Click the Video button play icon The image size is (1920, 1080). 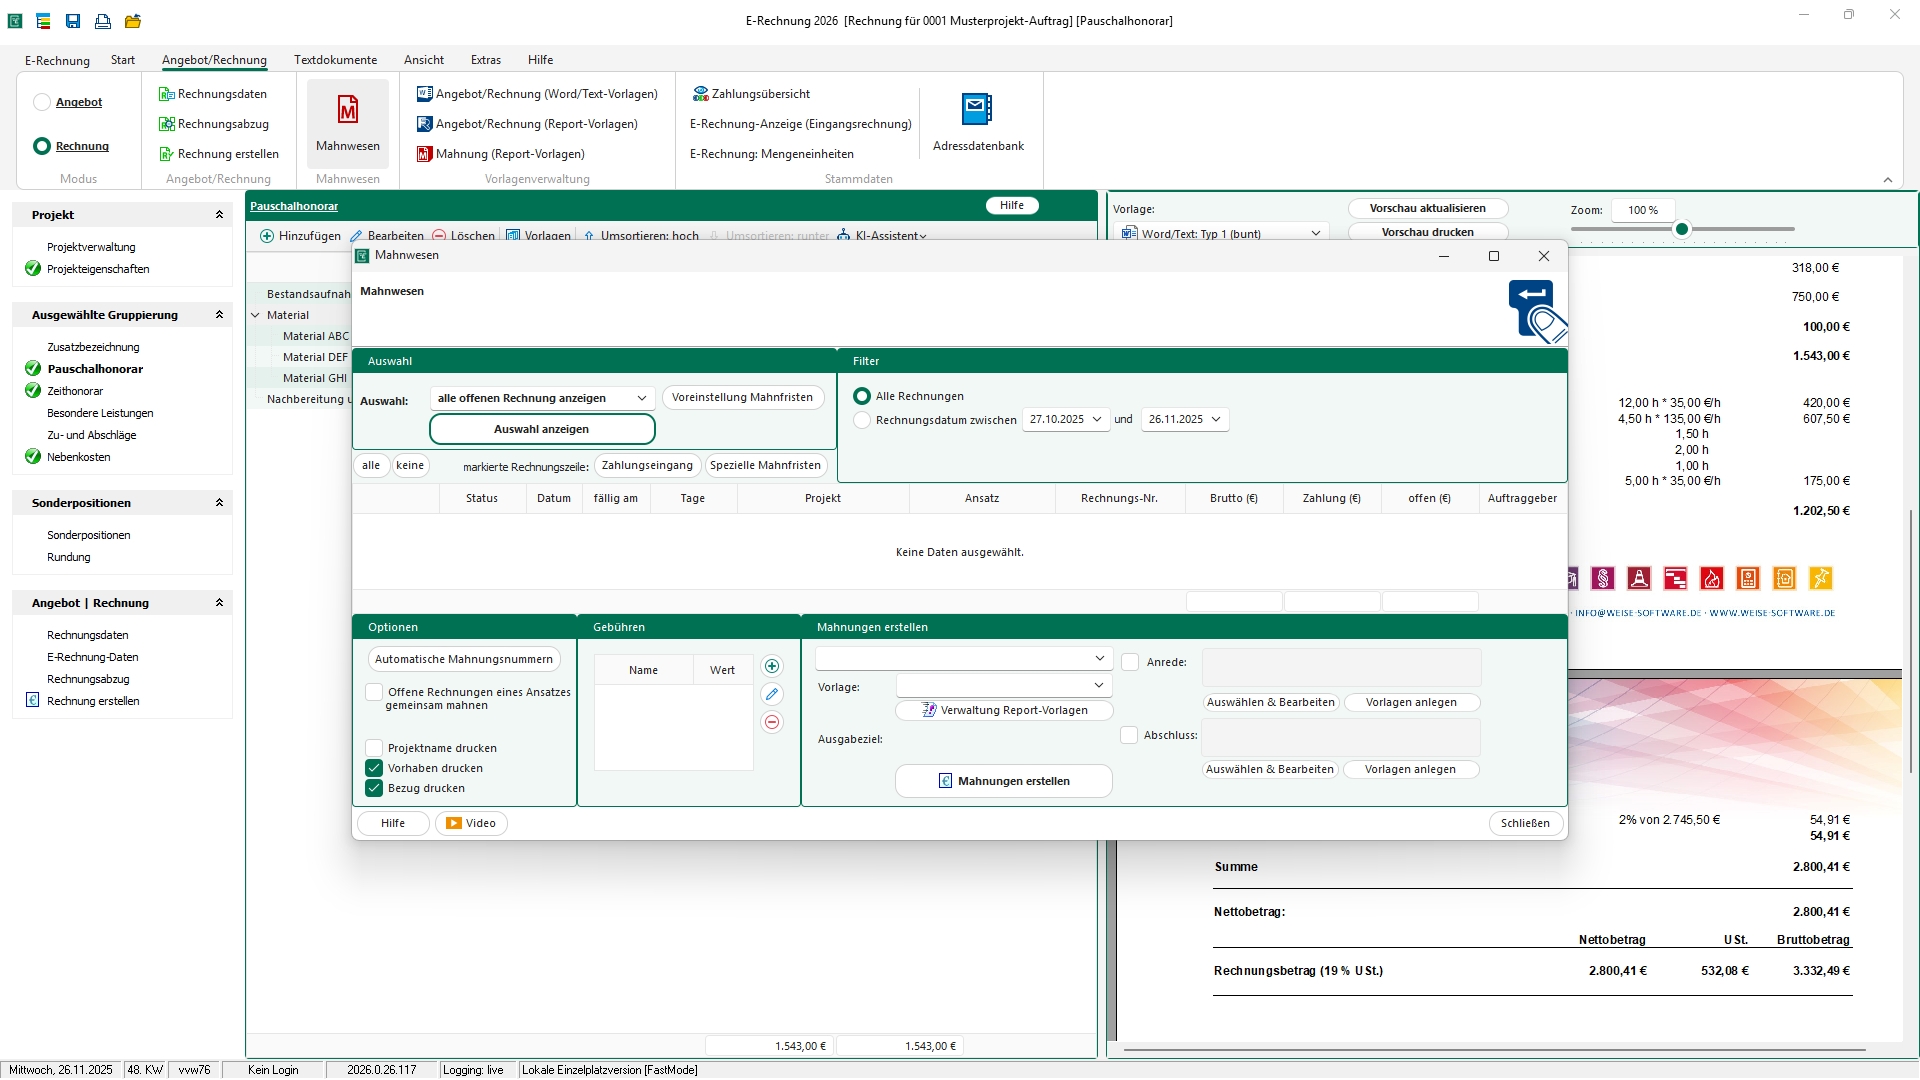[454, 824]
